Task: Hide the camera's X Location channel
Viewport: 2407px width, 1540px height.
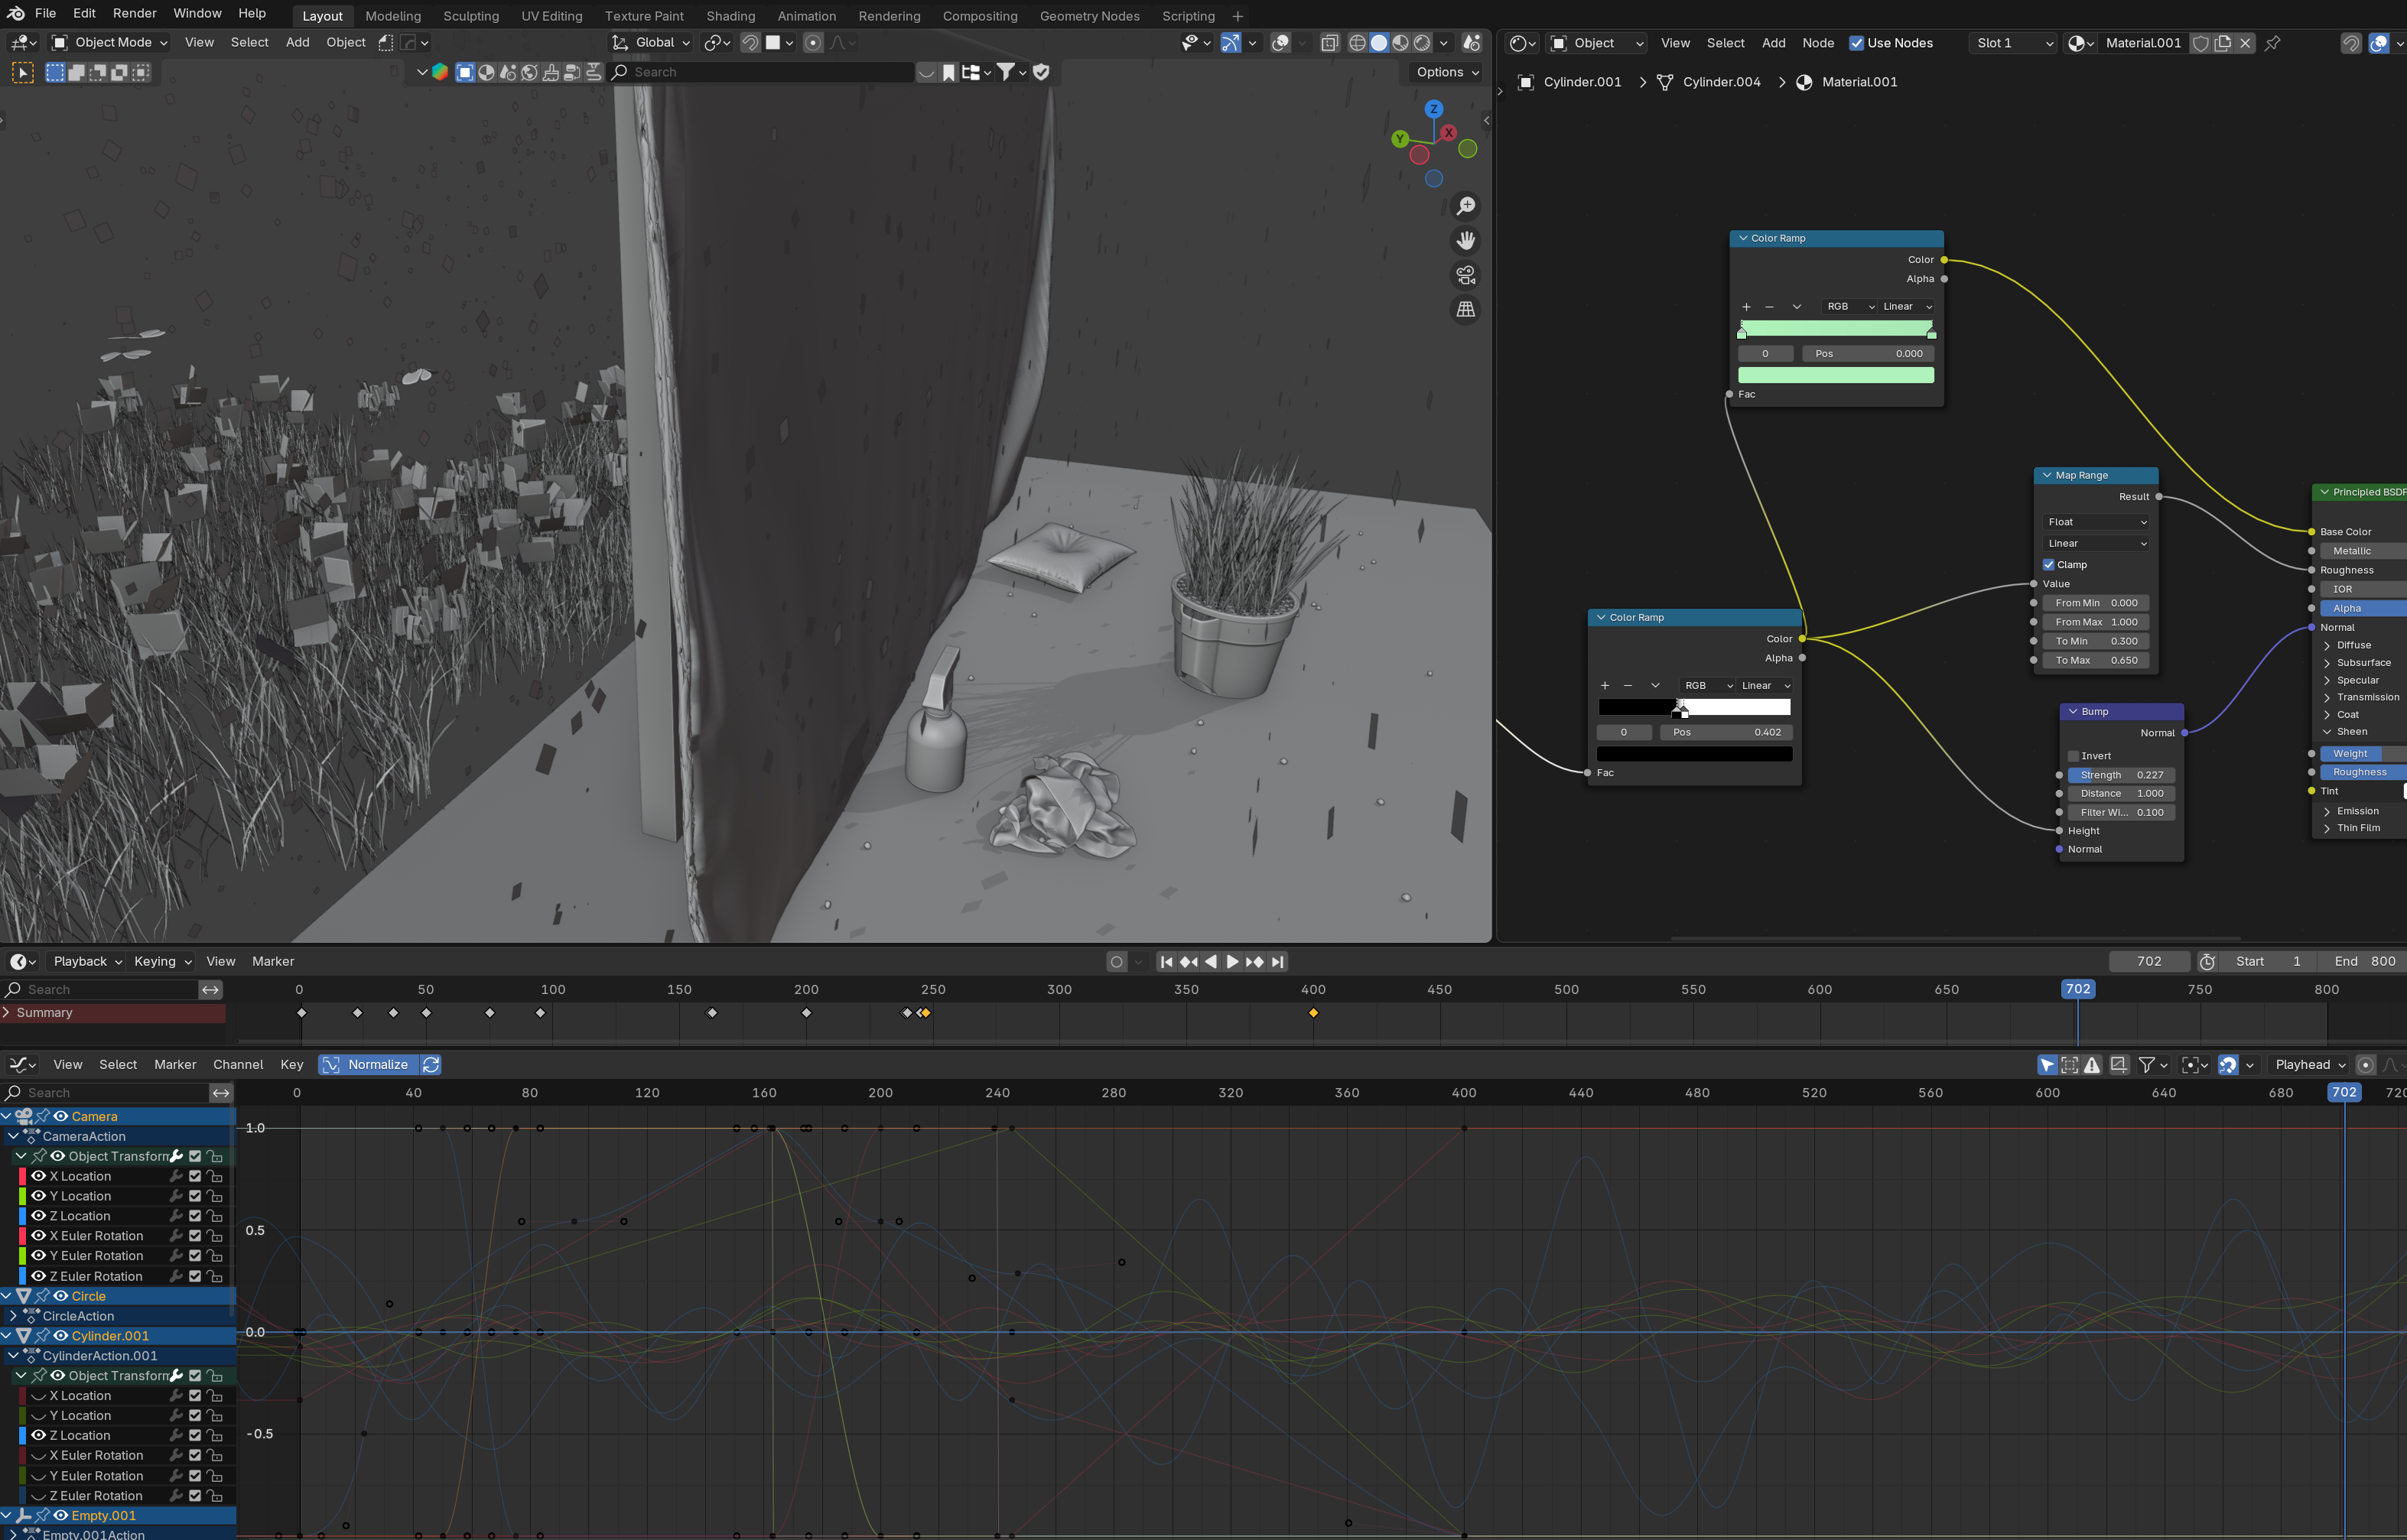Action: click(38, 1176)
